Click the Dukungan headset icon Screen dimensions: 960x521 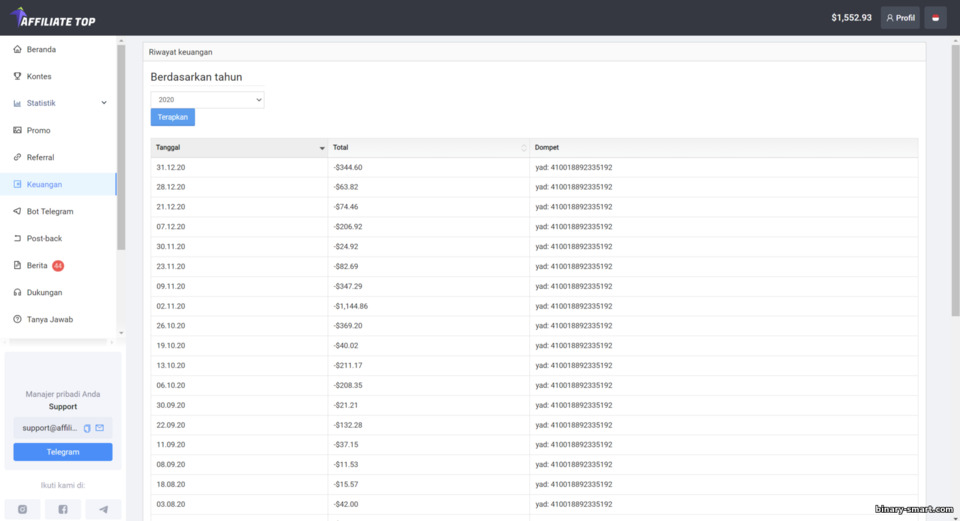click(17, 292)
